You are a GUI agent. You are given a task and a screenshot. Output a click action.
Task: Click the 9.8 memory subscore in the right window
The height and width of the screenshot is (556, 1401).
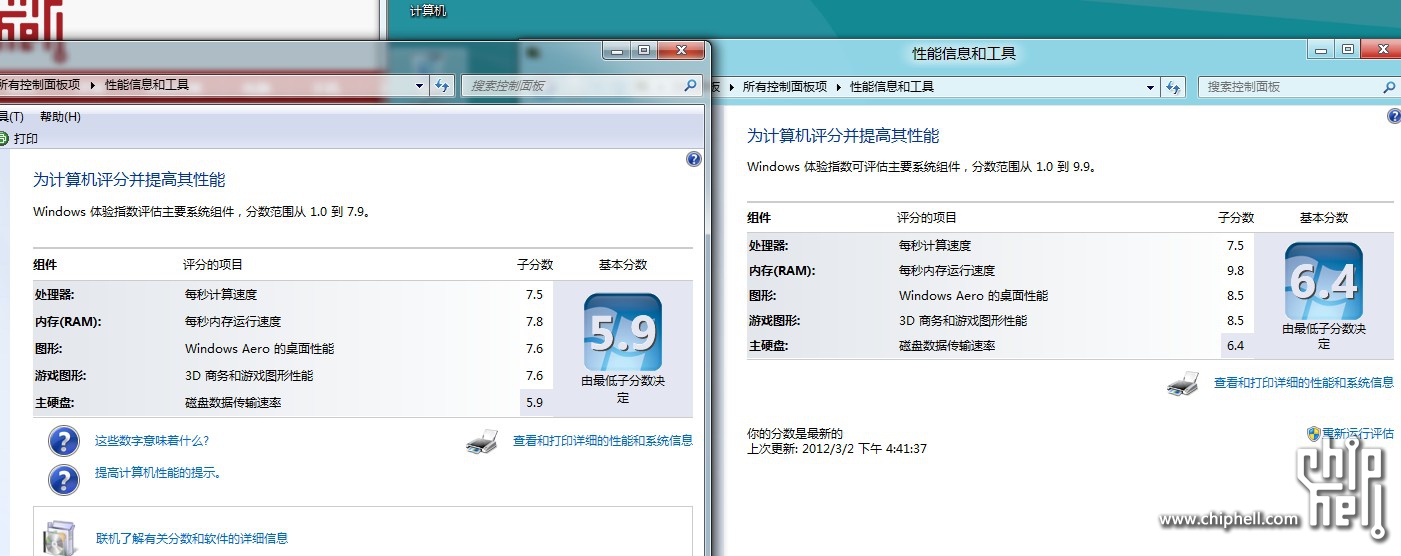1236,271
